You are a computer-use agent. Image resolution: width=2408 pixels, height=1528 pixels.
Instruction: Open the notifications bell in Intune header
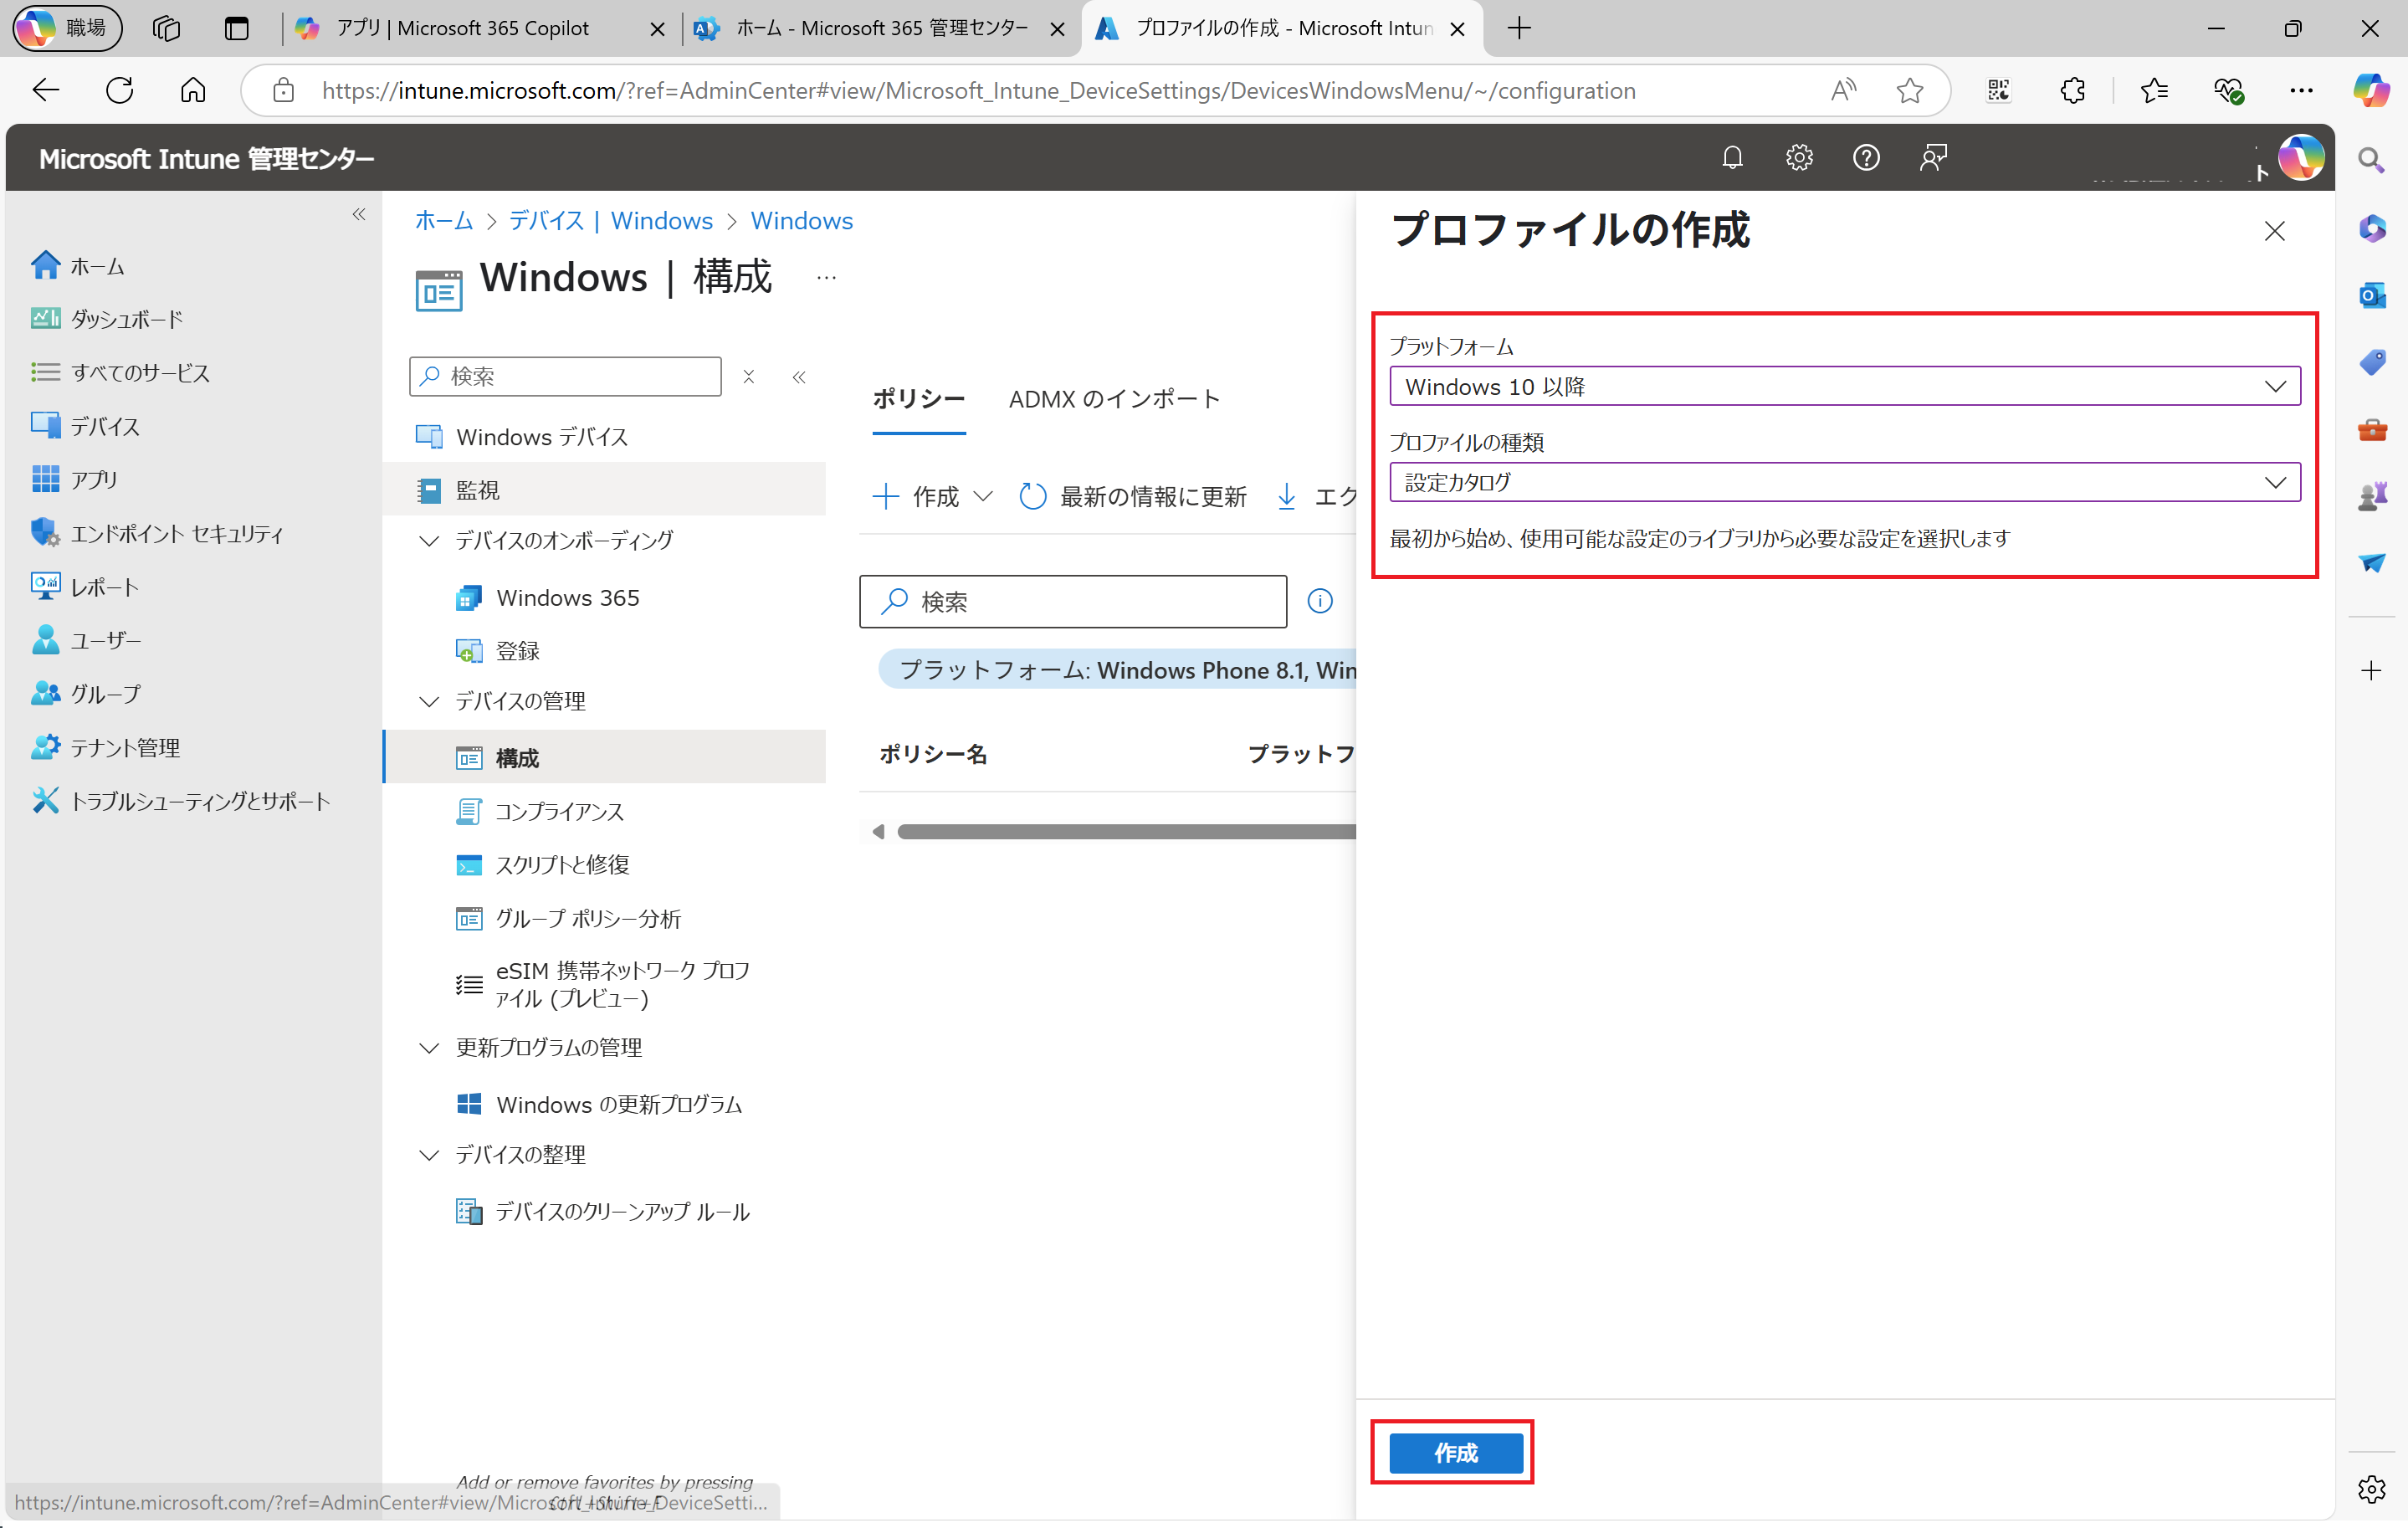pyautogui.click(x=1733, y=157)
